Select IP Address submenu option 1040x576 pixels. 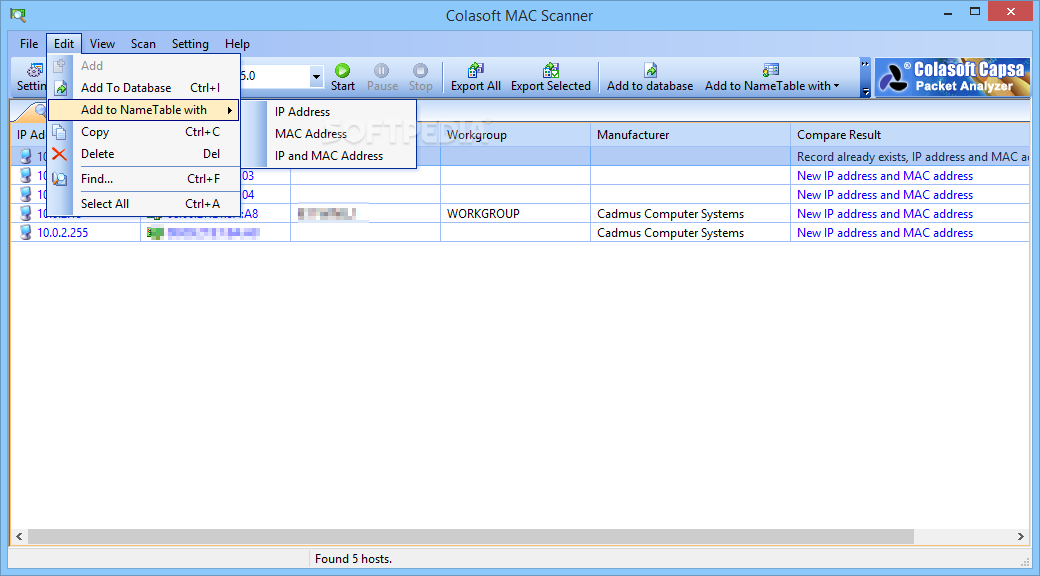tap(329, 112)
